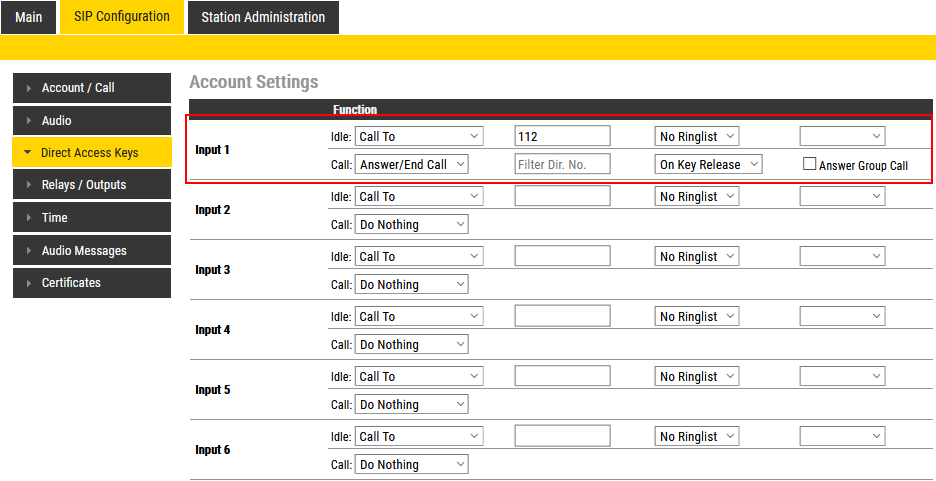
Task: Open the Station Administration tab
Action: coord(263,17)
